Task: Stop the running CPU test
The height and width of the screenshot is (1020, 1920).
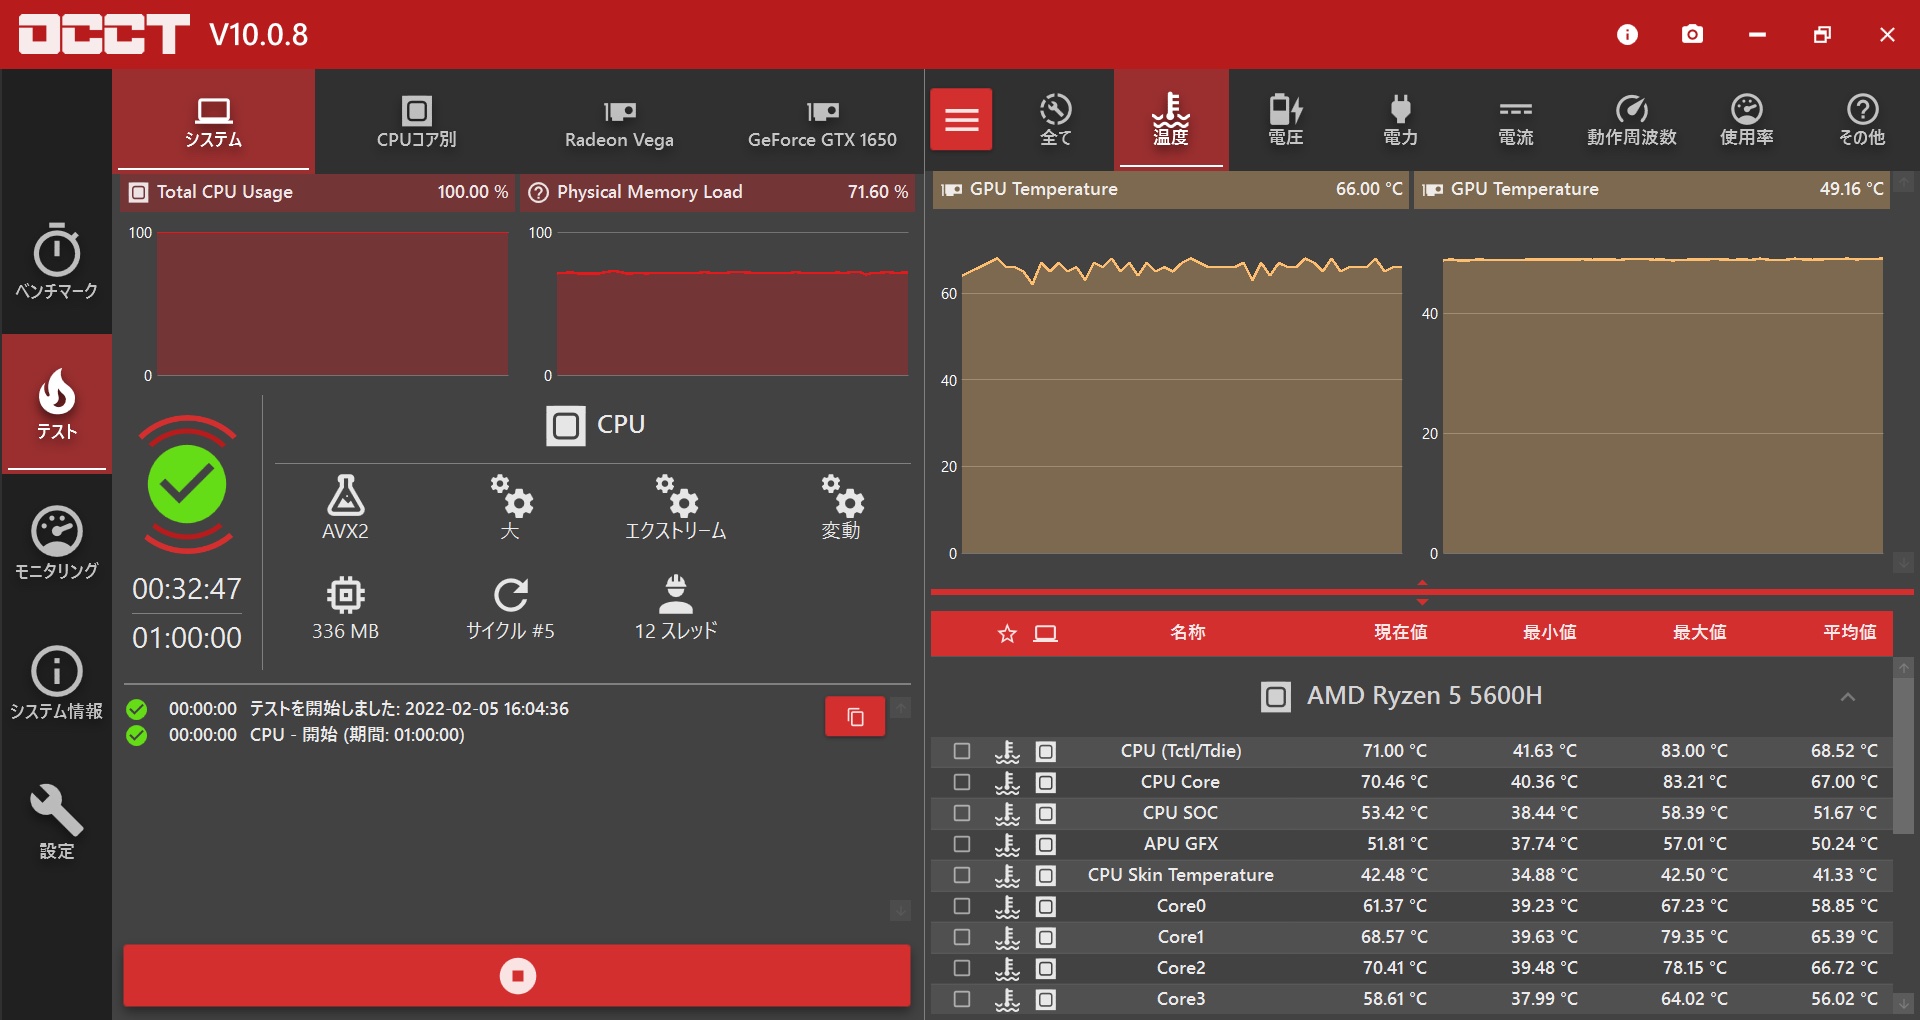Action: [517, 975]
